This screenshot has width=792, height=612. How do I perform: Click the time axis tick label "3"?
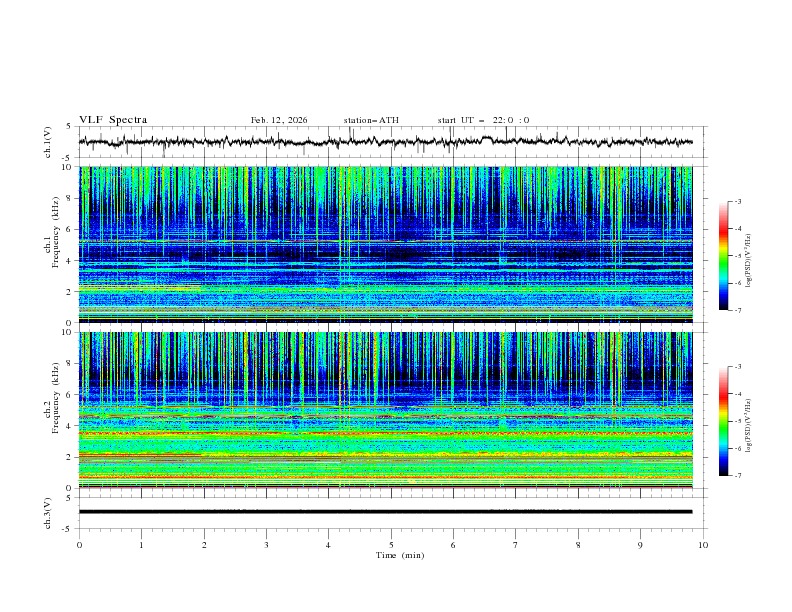[266, 545]
